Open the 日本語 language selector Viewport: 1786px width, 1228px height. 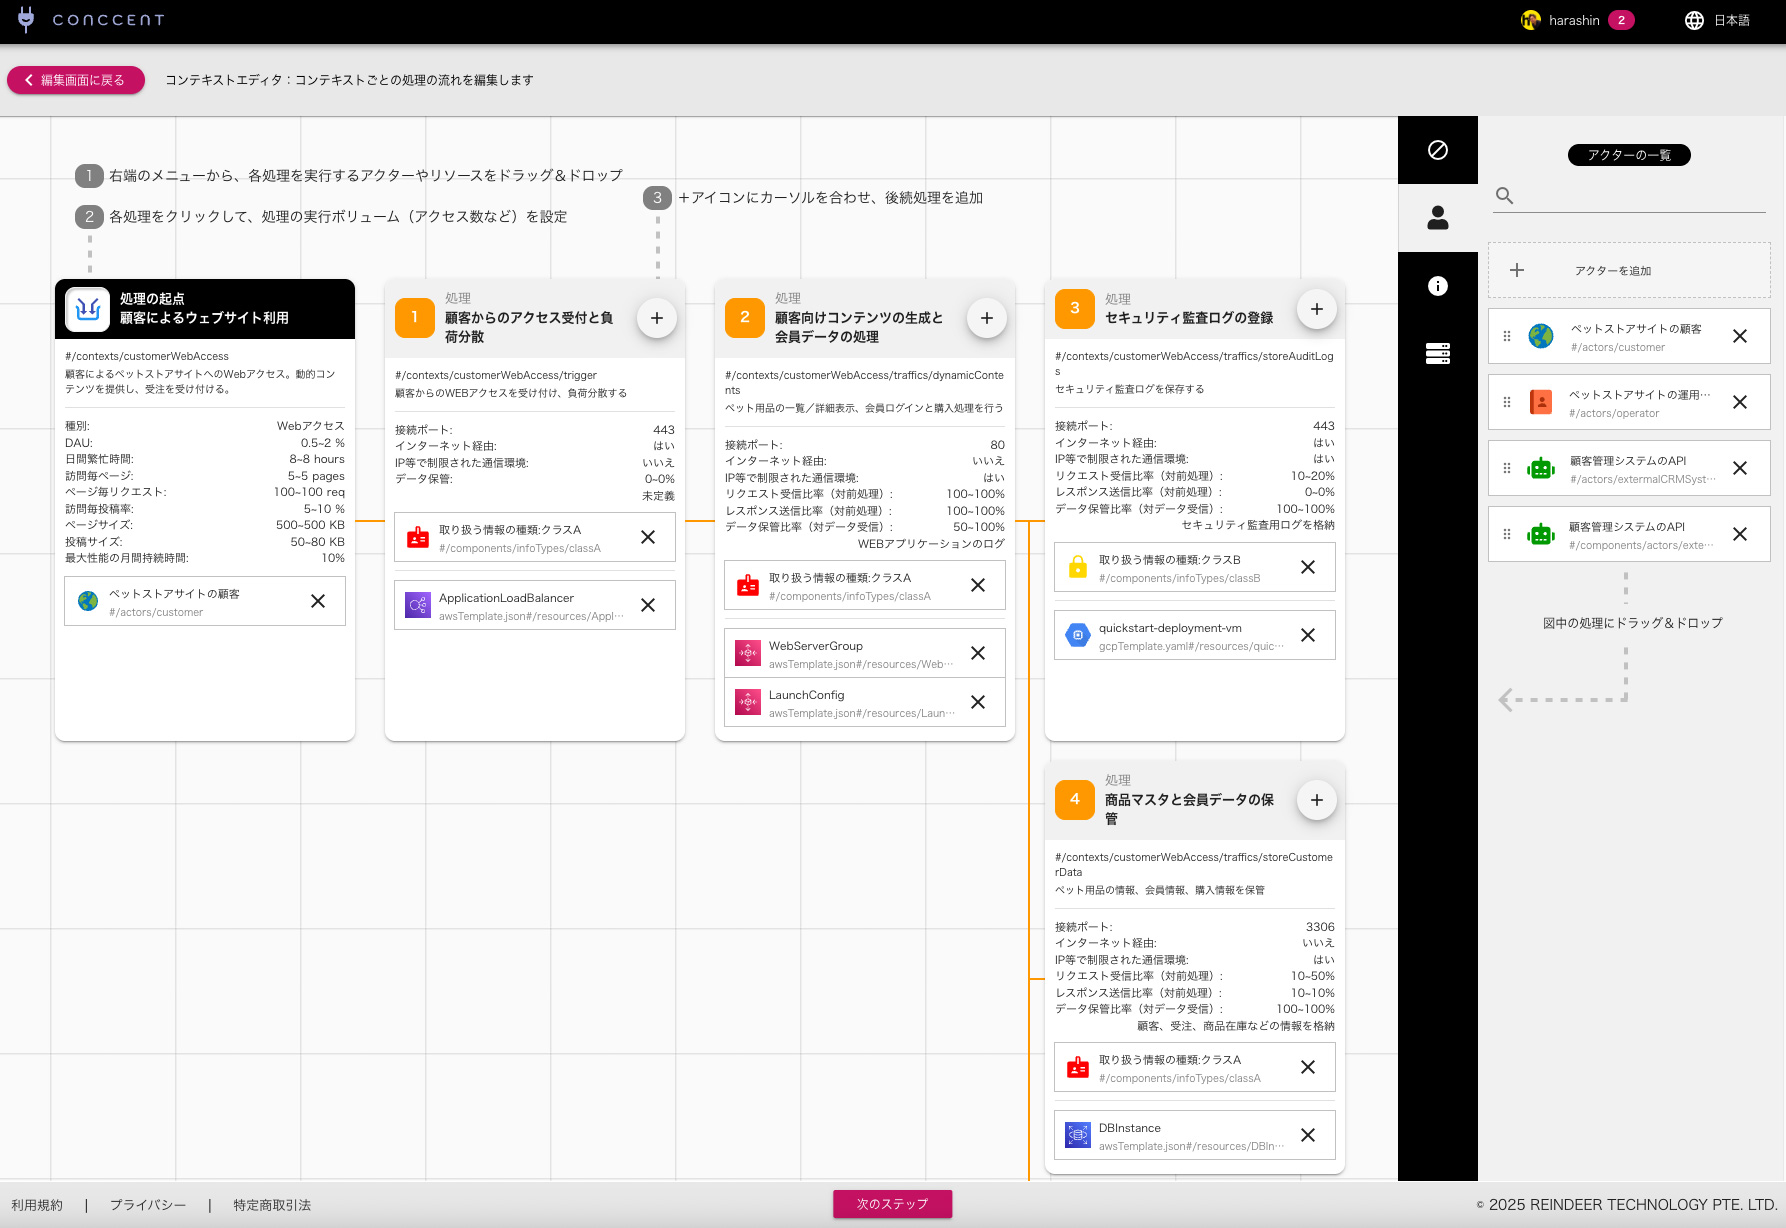(1717, 20)
